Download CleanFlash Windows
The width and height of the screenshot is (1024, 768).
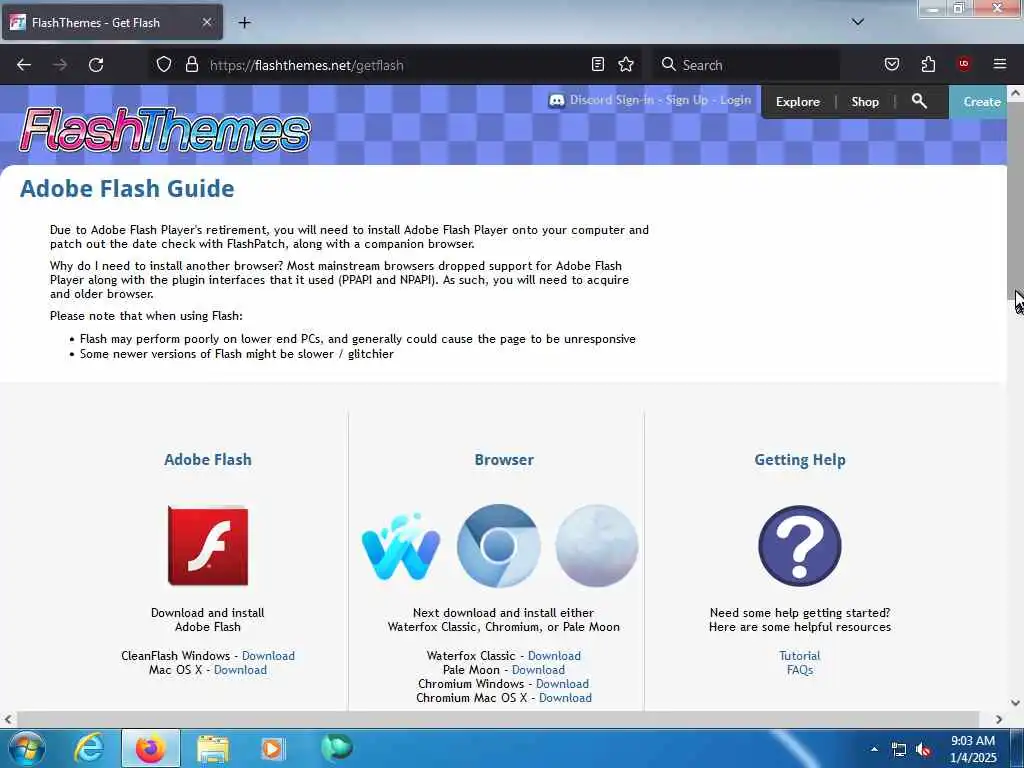pyautogui.click(x=268, y=656)
